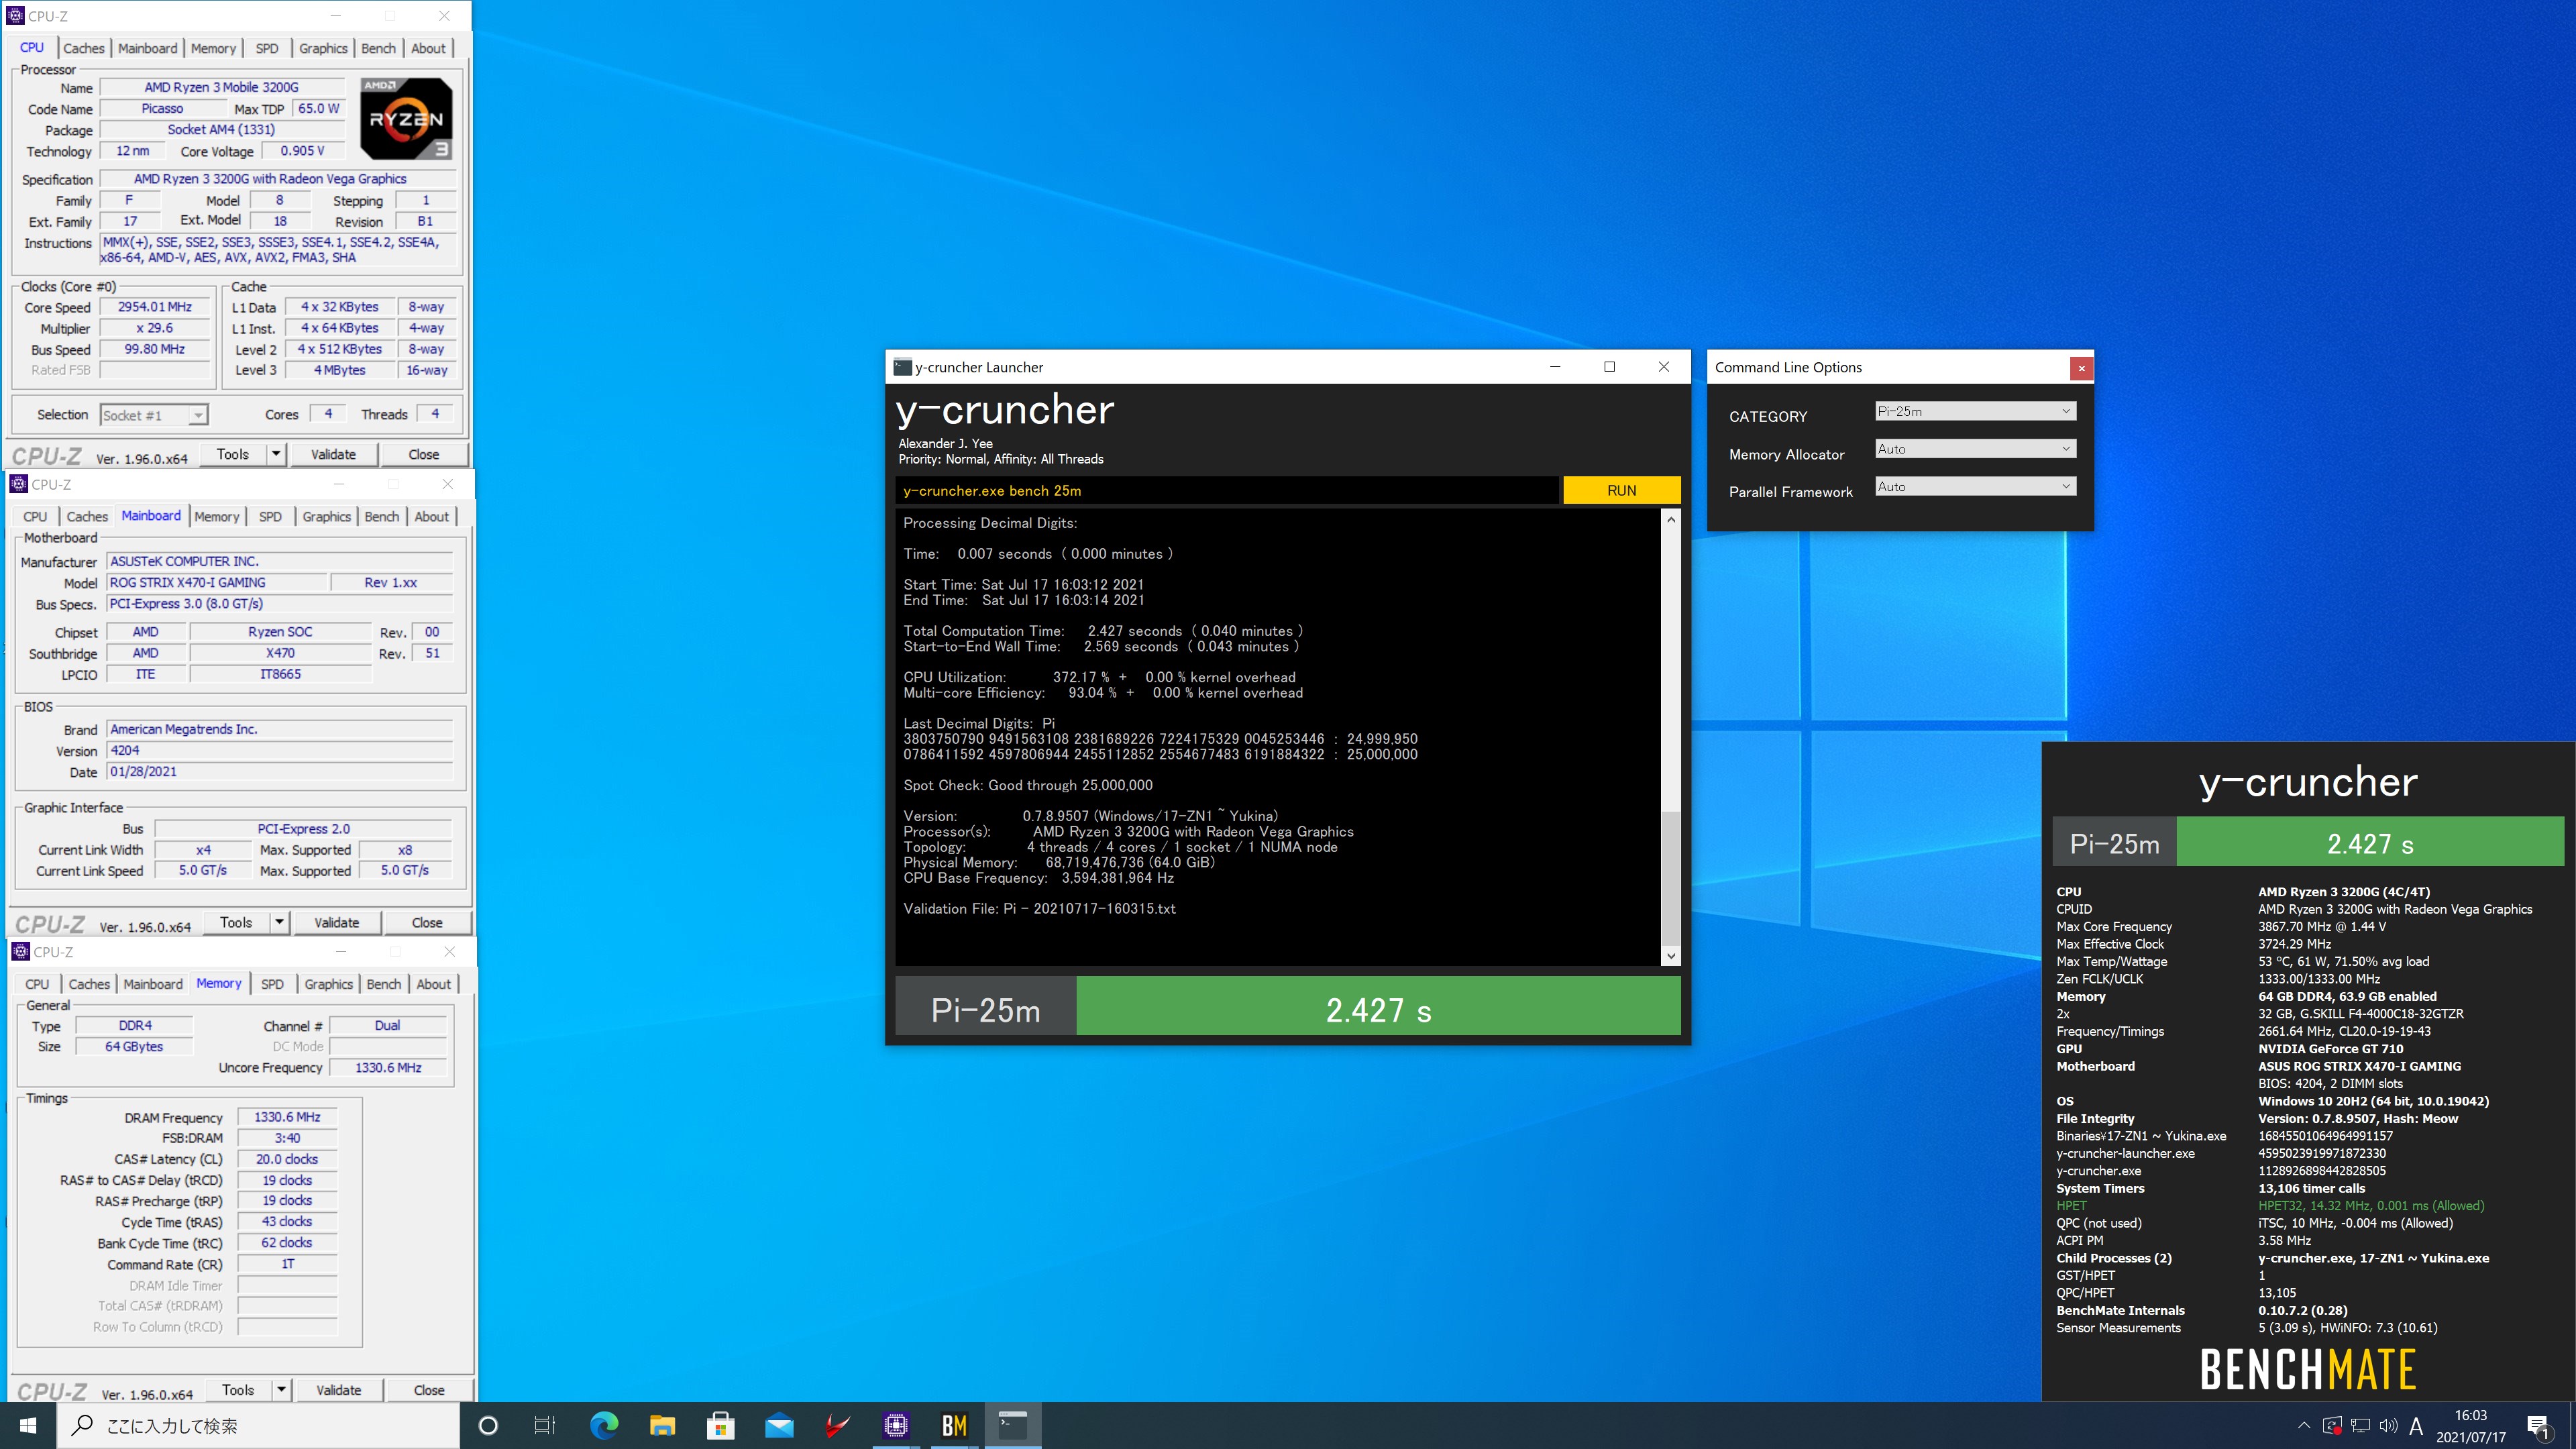Switch to BenchMate BM taskbar icon
This screenshot has height=1449, width=2576.
[x=954, y=1425]
